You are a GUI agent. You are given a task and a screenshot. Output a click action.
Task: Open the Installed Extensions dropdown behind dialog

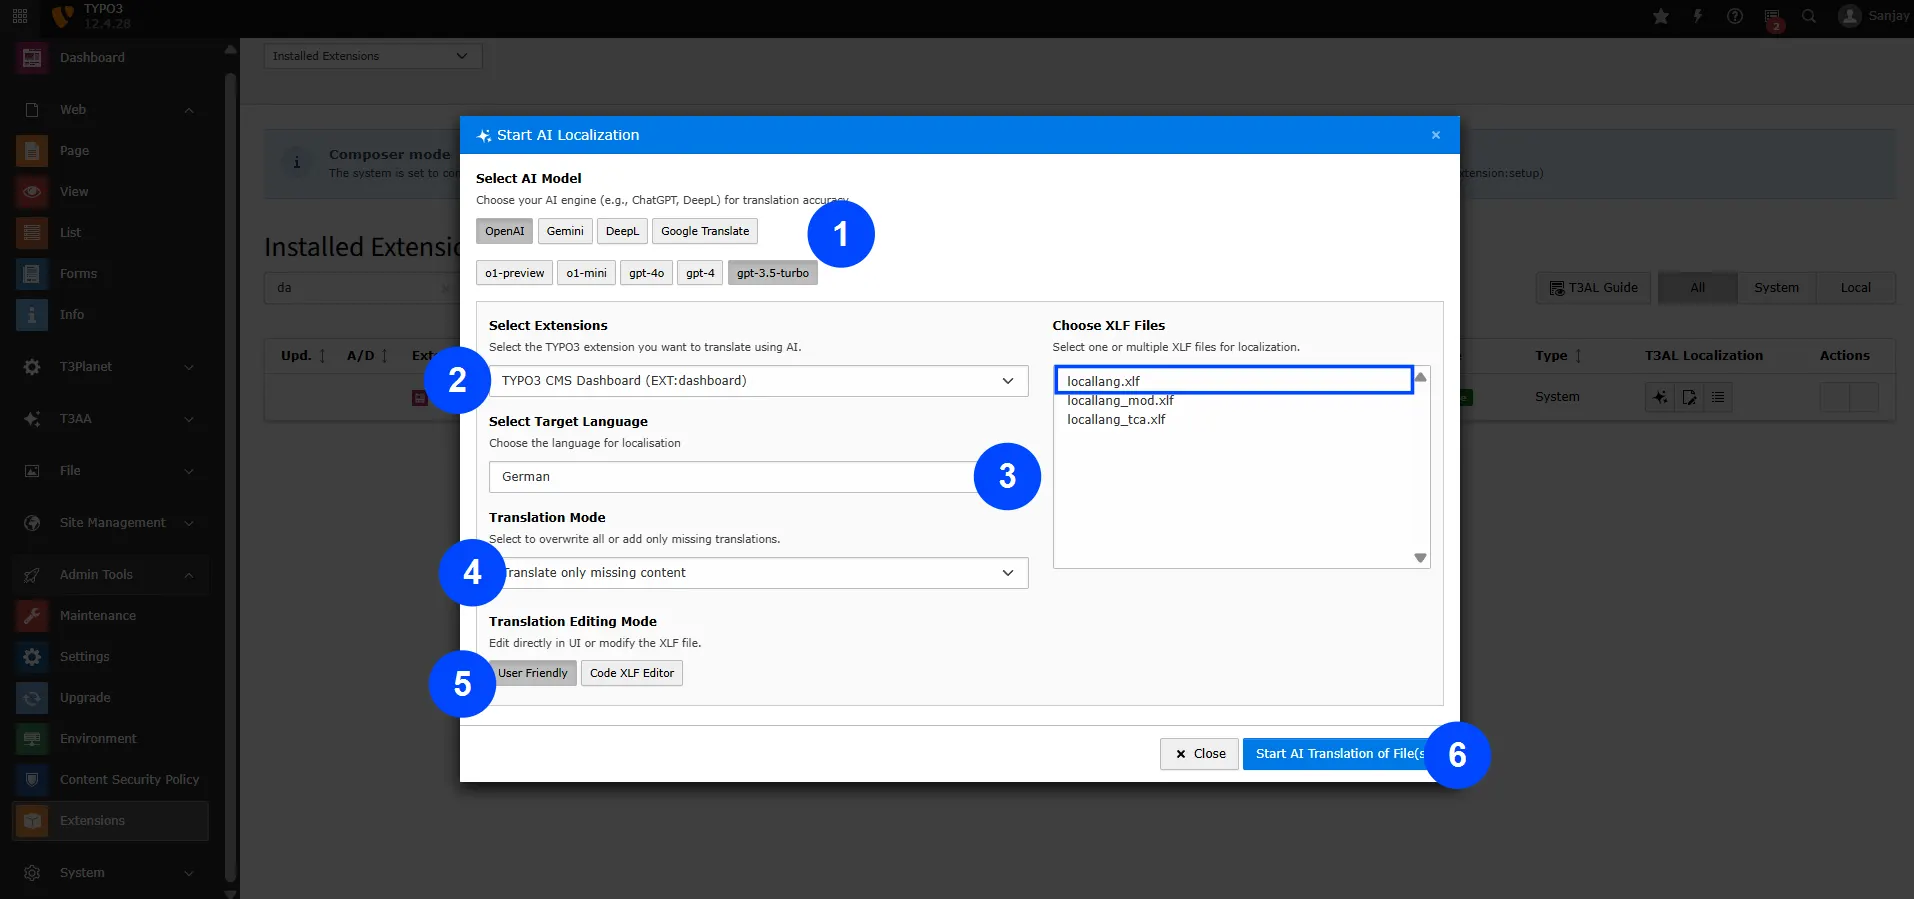[373, 56]
